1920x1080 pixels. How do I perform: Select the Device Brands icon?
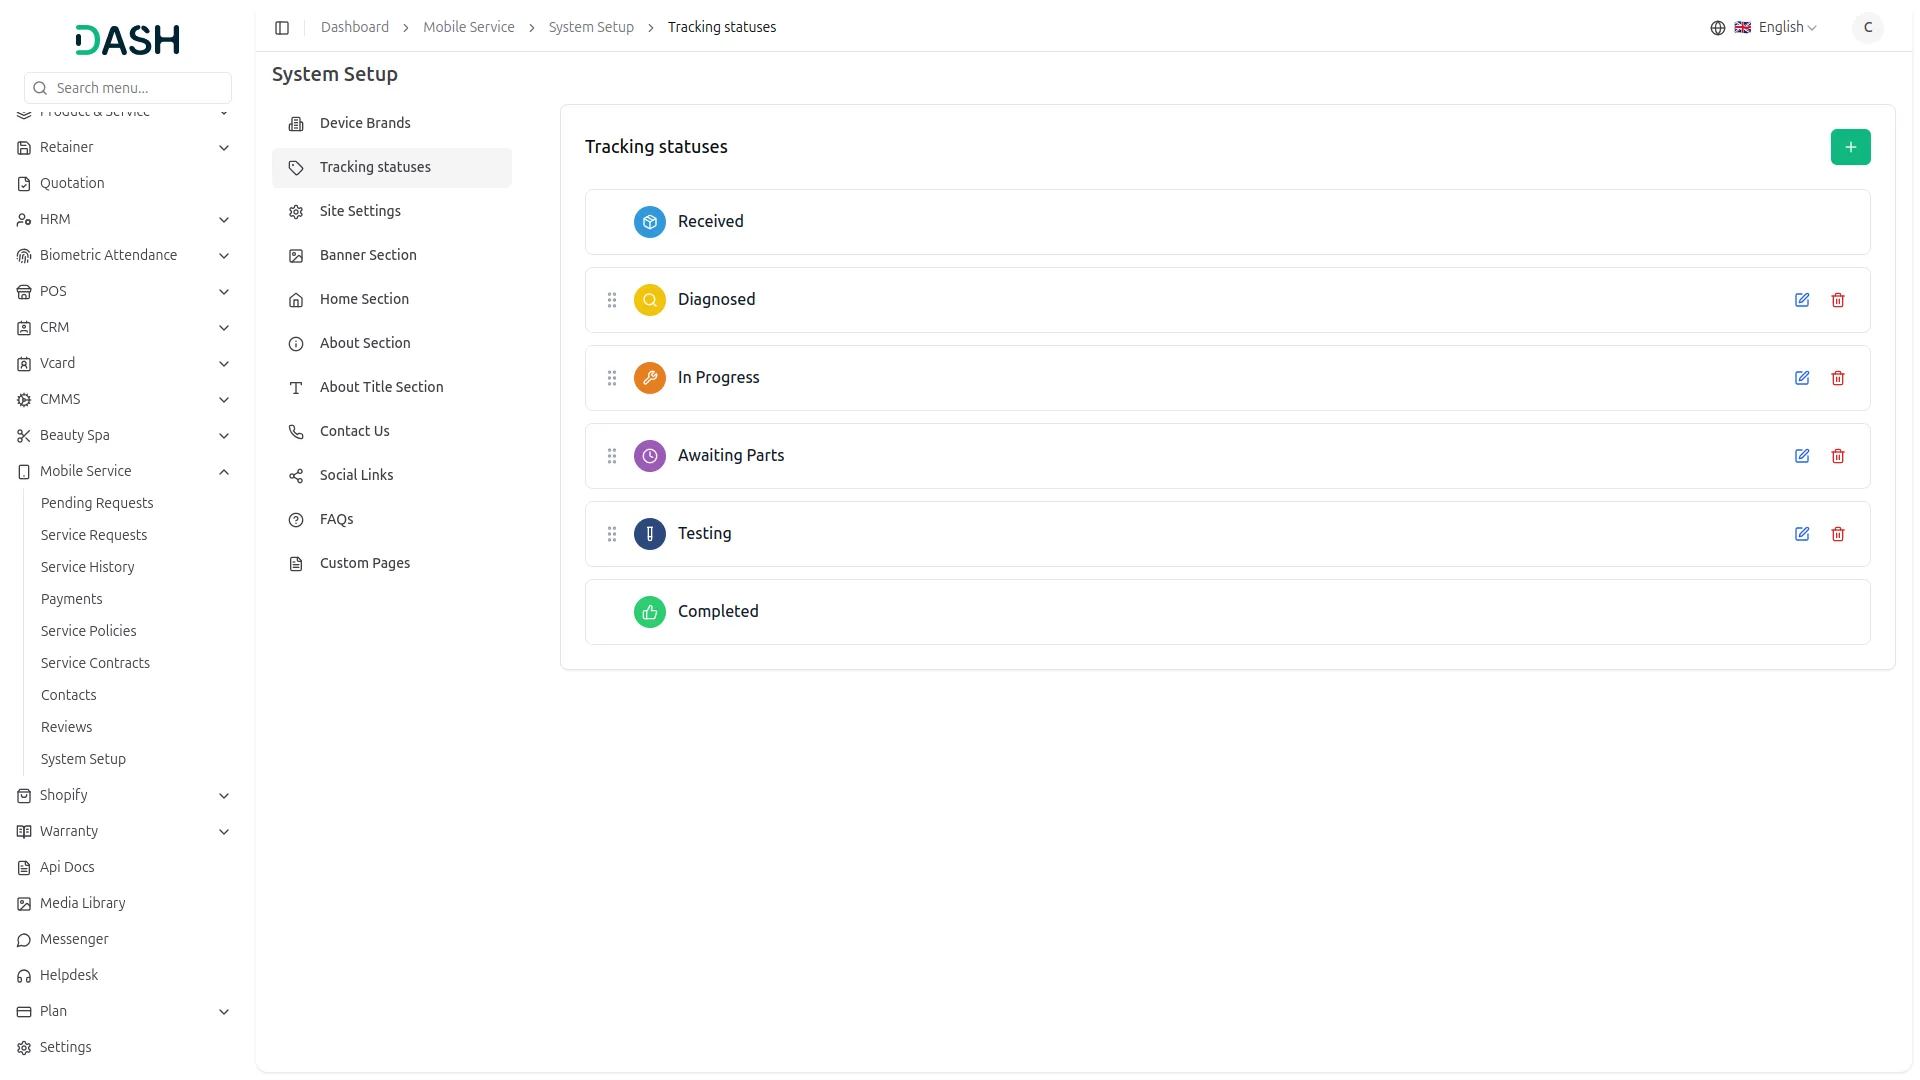(295, 123)
